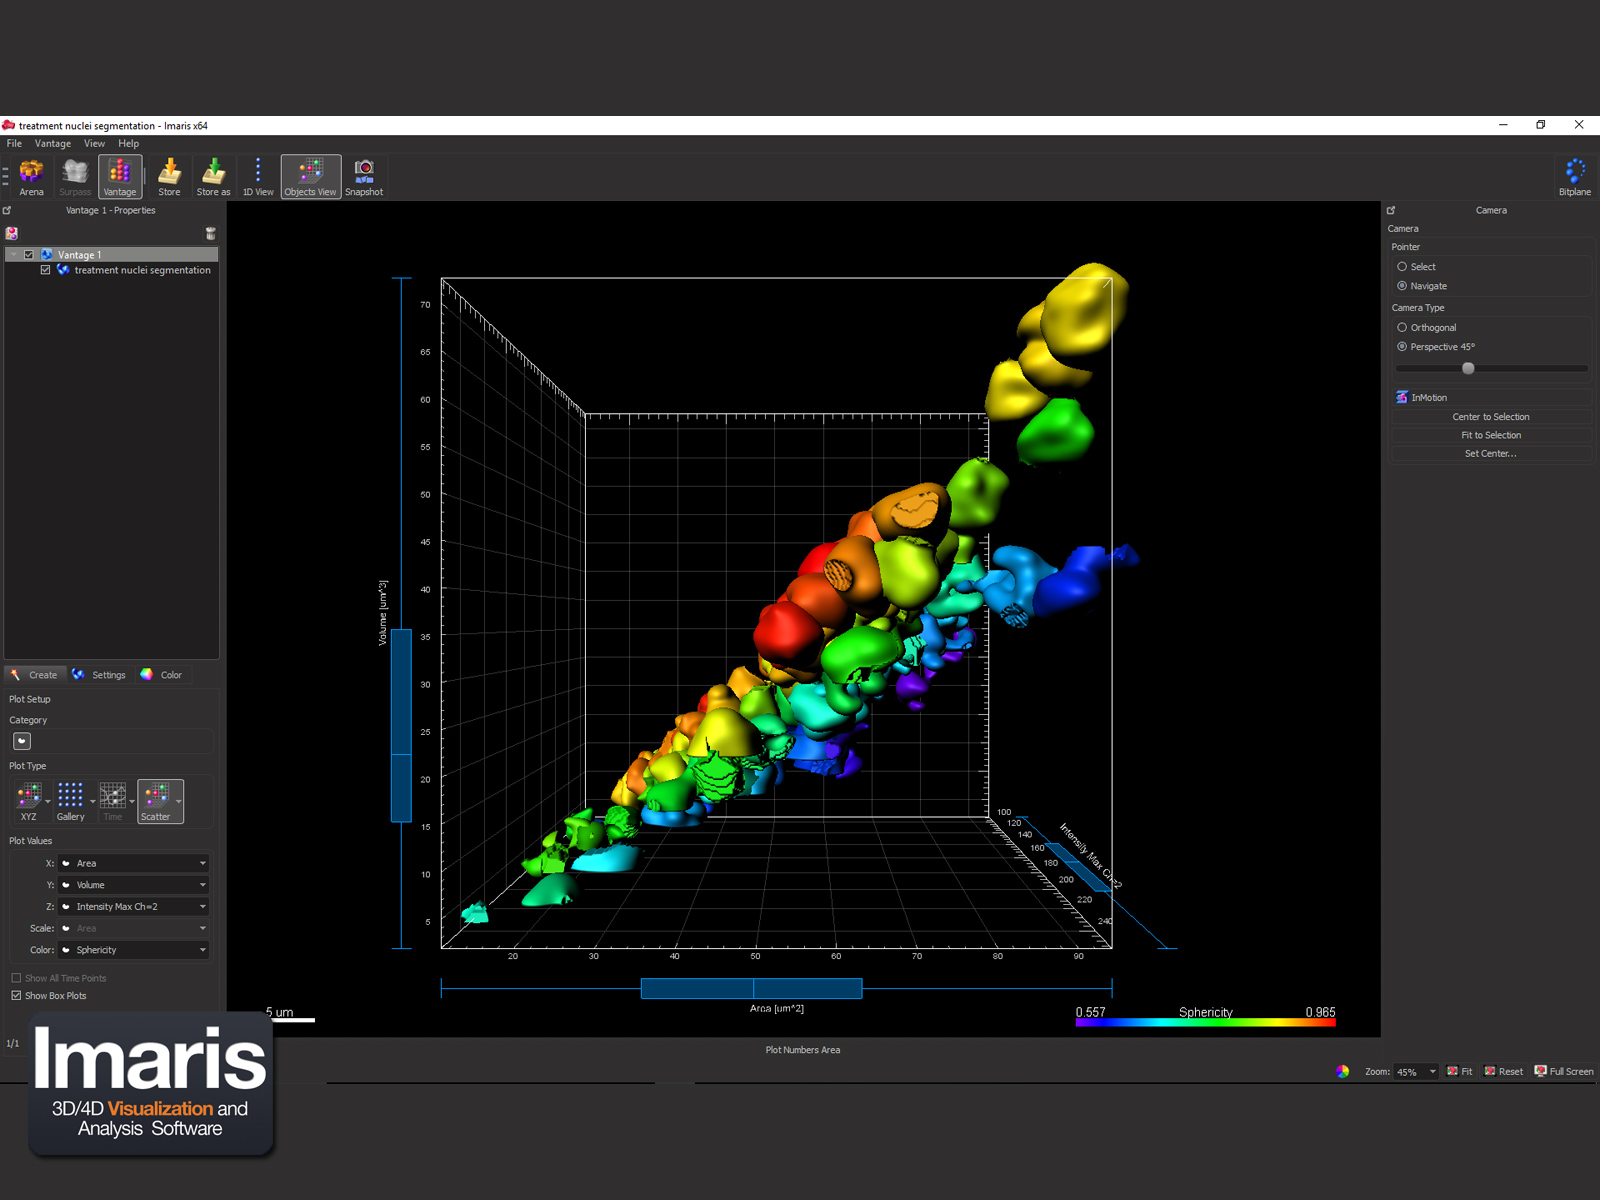Switch to 1D View mode

click(x=257, y=176)
